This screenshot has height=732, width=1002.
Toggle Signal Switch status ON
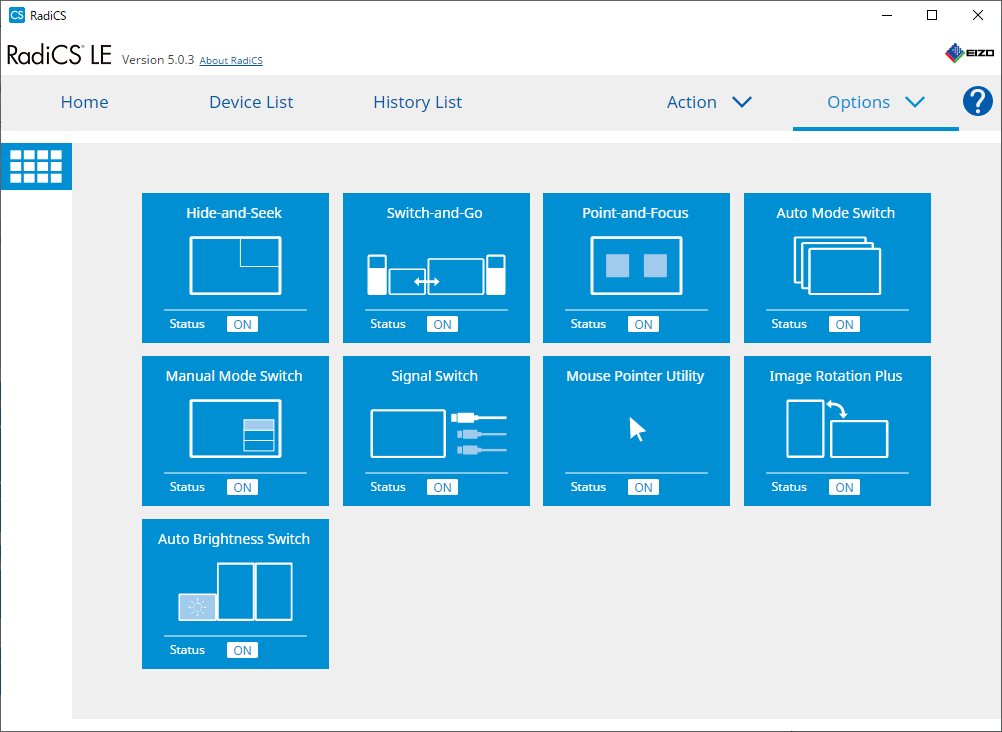[x=442, y=487]
